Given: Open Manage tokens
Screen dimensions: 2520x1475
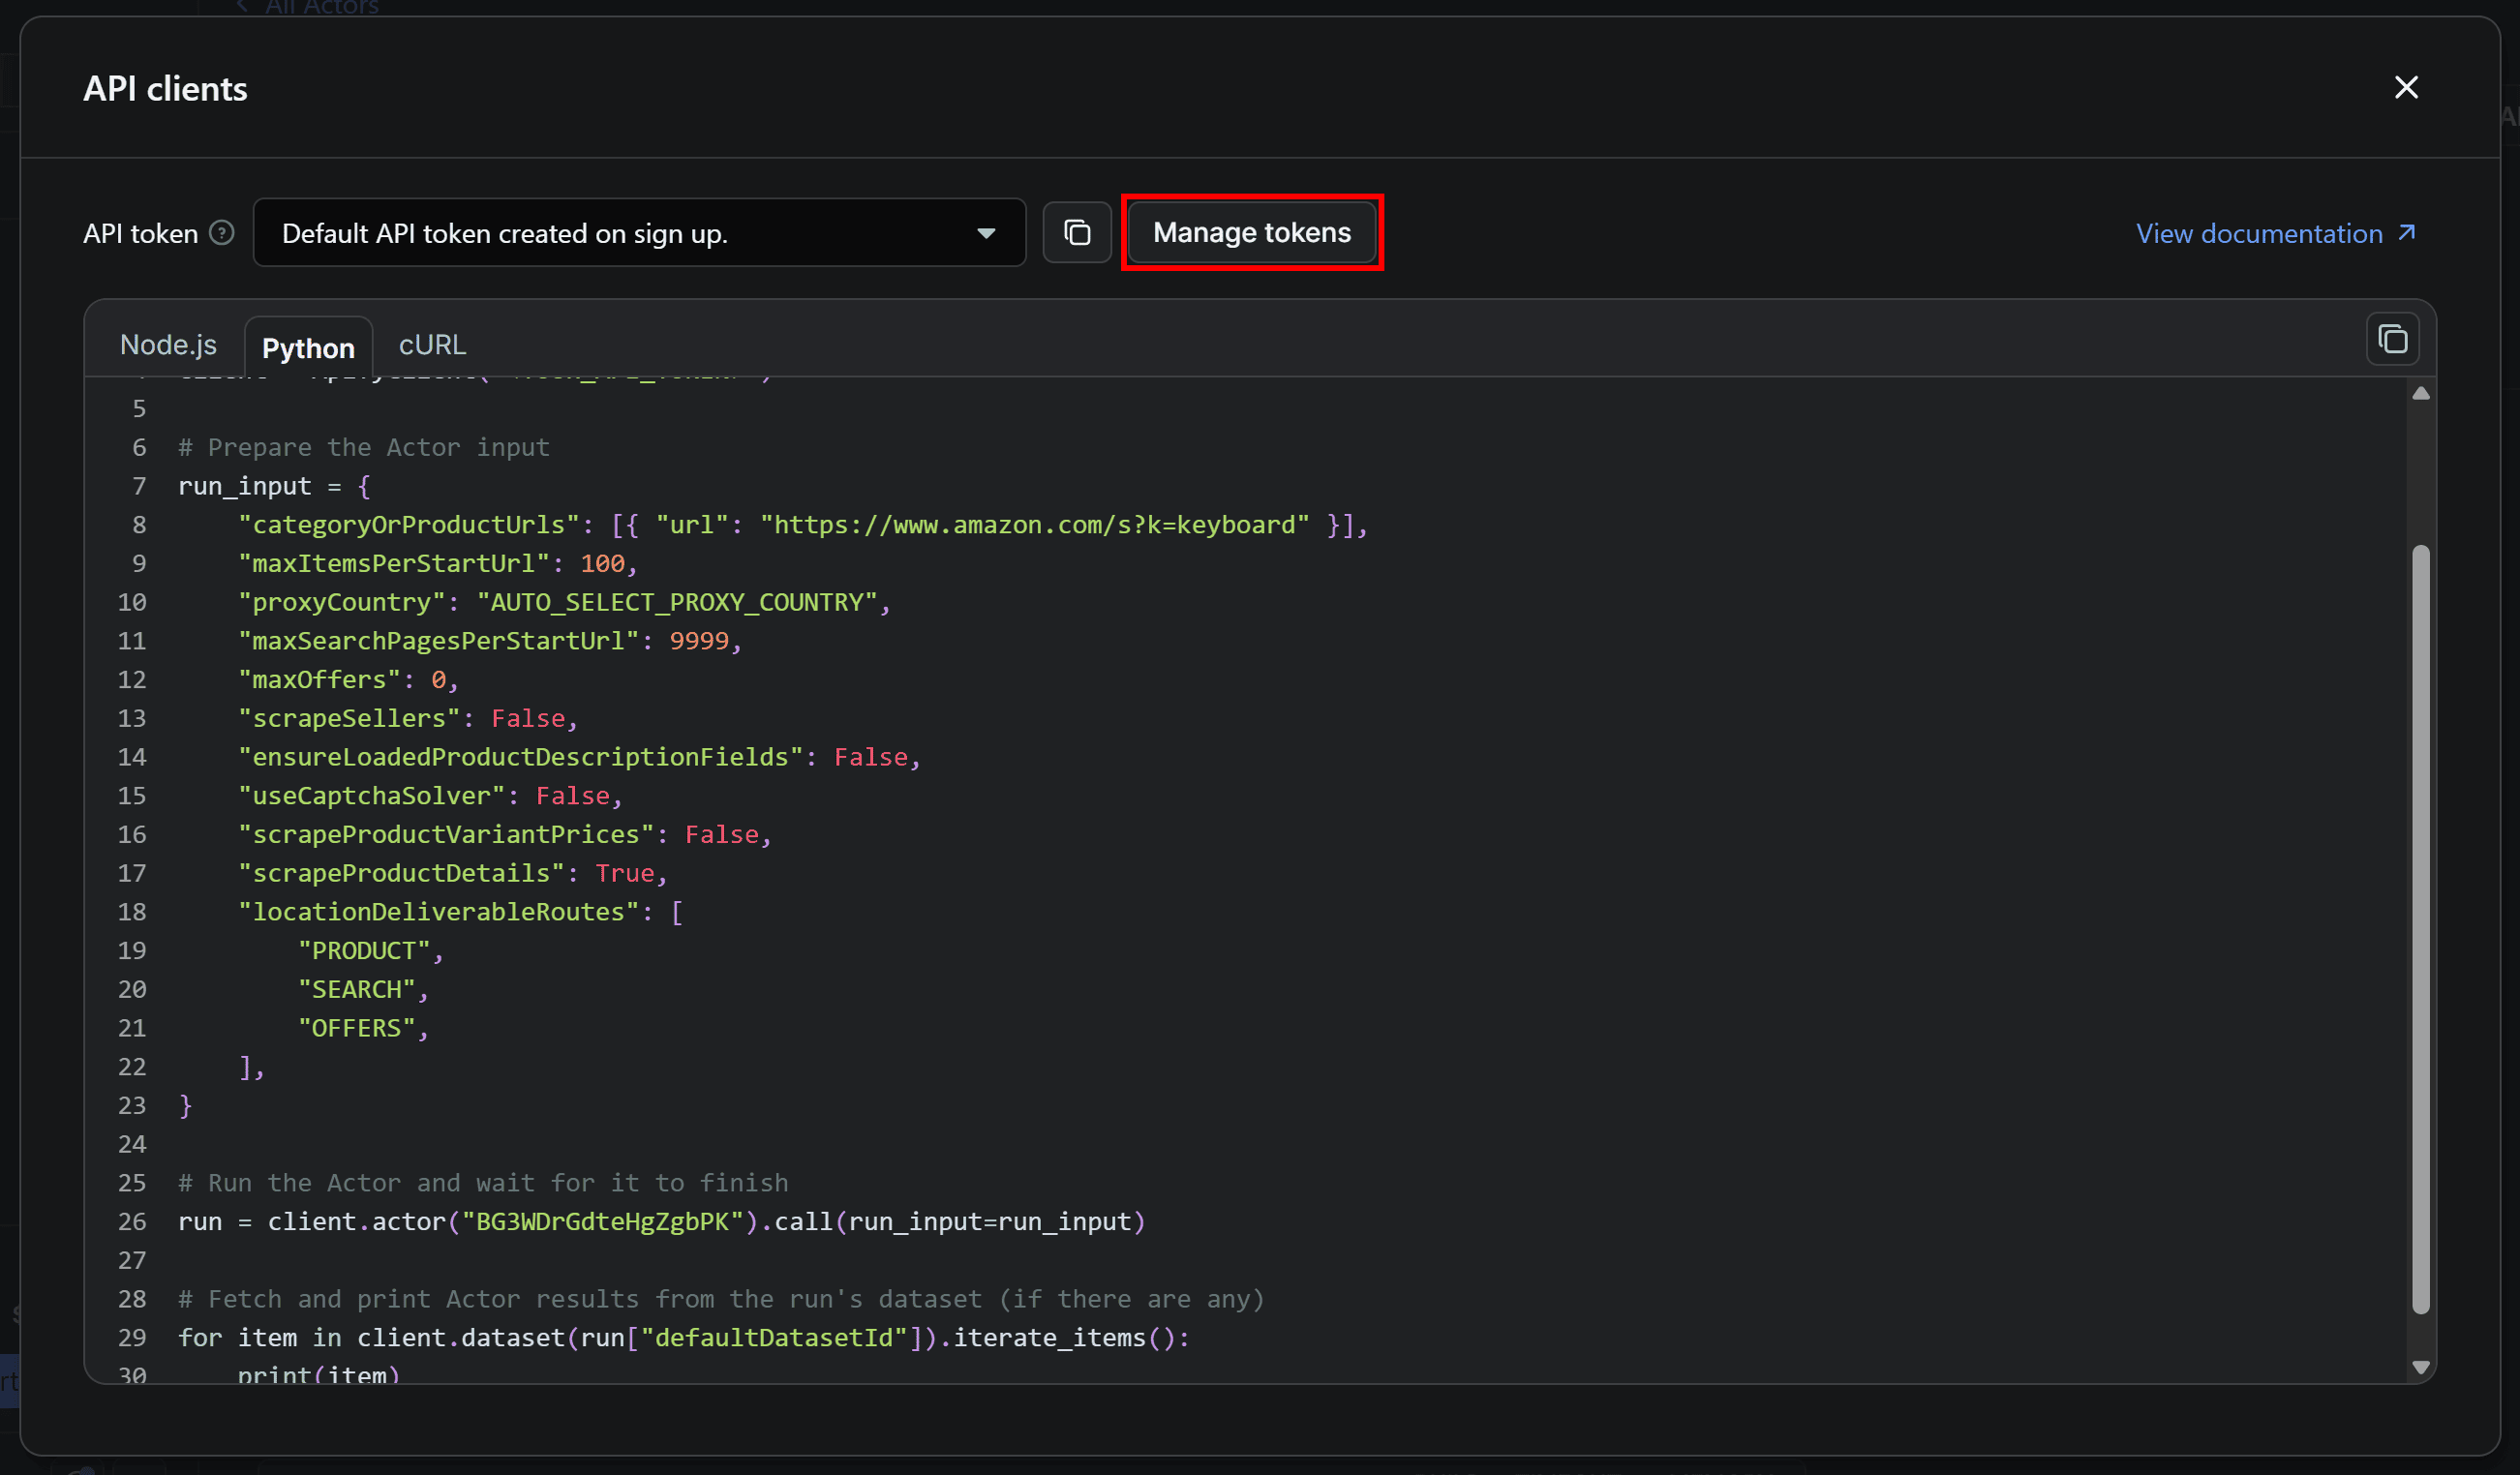Looking at the screenshot, I should 1251,232.
